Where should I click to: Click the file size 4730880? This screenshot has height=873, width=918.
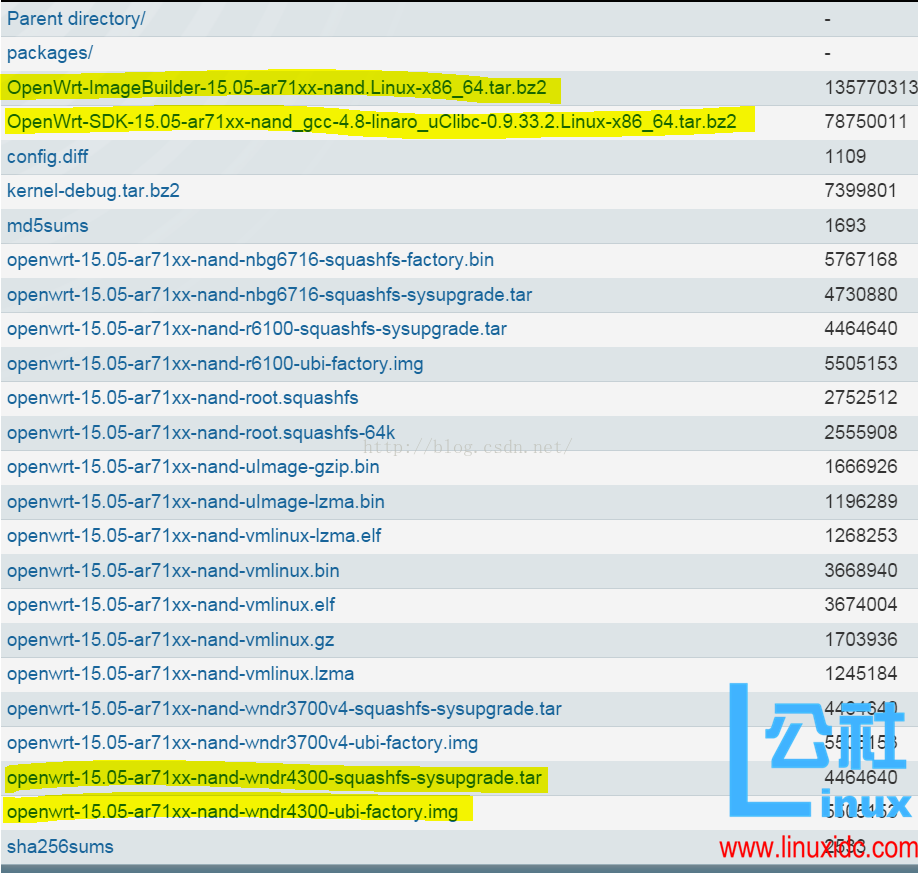click(861, 295)
